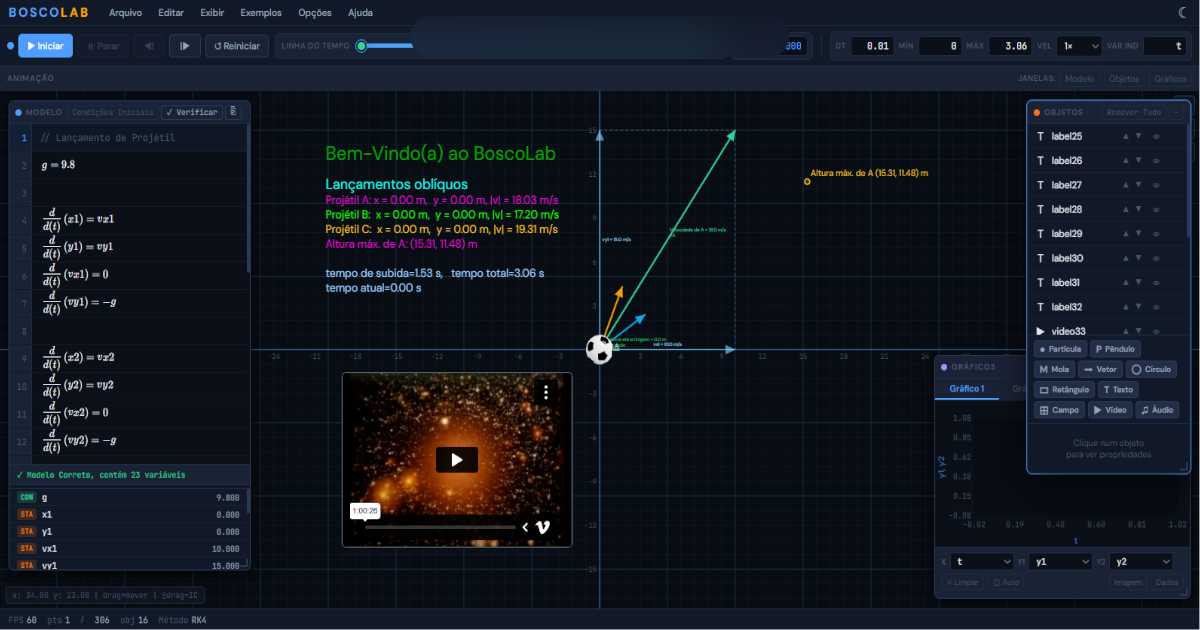The height and width of the screenshot is (630, 1200).
Task: Move label25 up in list
Action: [x=1124, y=136]
